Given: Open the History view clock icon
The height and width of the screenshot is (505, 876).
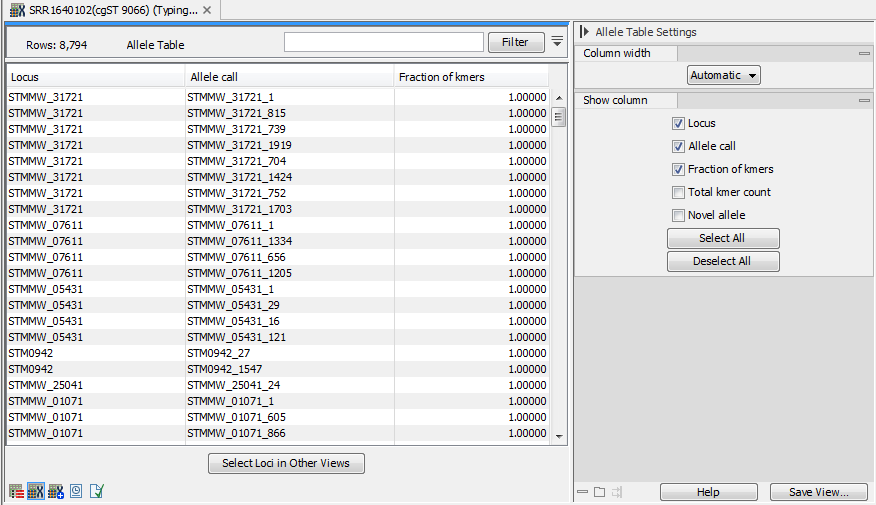Looking at the screenshot, I should tap(76, 491).
